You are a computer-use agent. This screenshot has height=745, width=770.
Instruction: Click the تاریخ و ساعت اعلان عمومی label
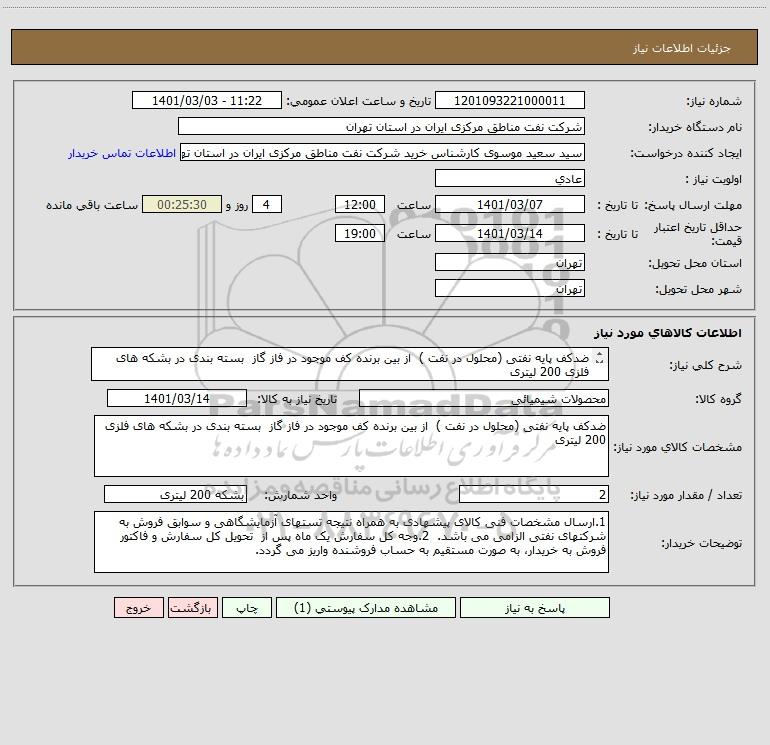358,101
